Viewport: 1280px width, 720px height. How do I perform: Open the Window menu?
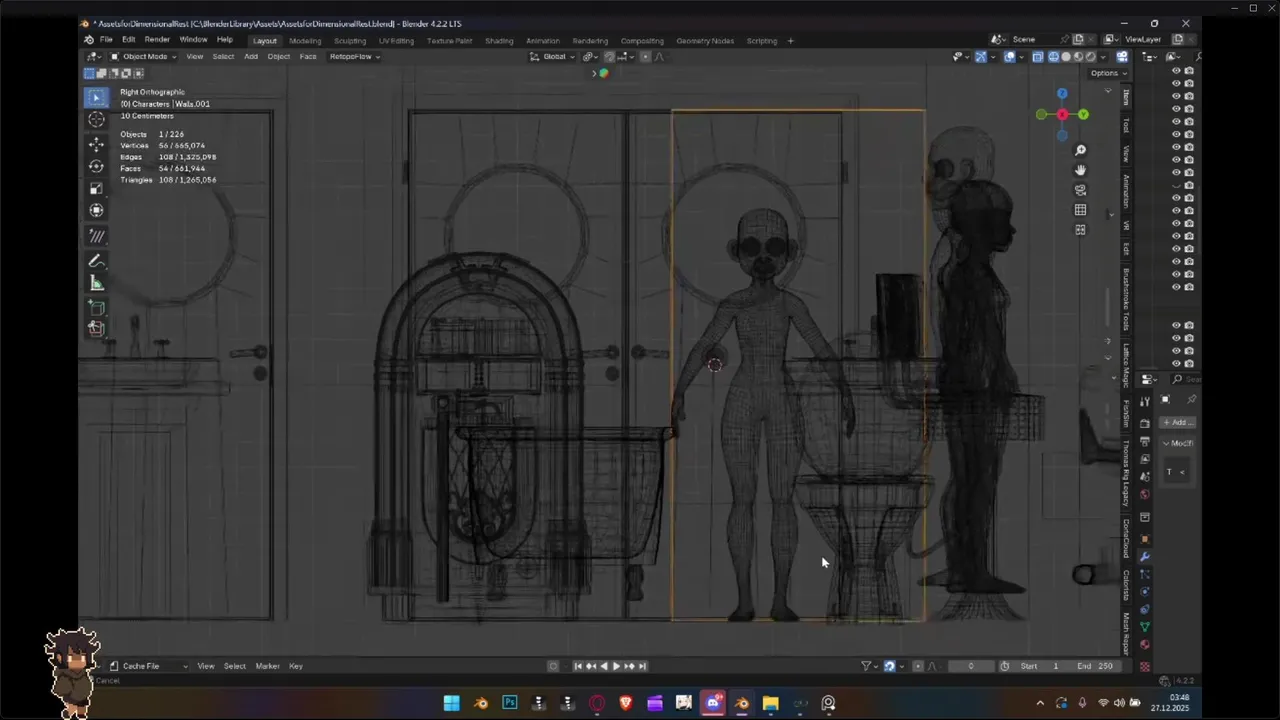tap(193, 40)
